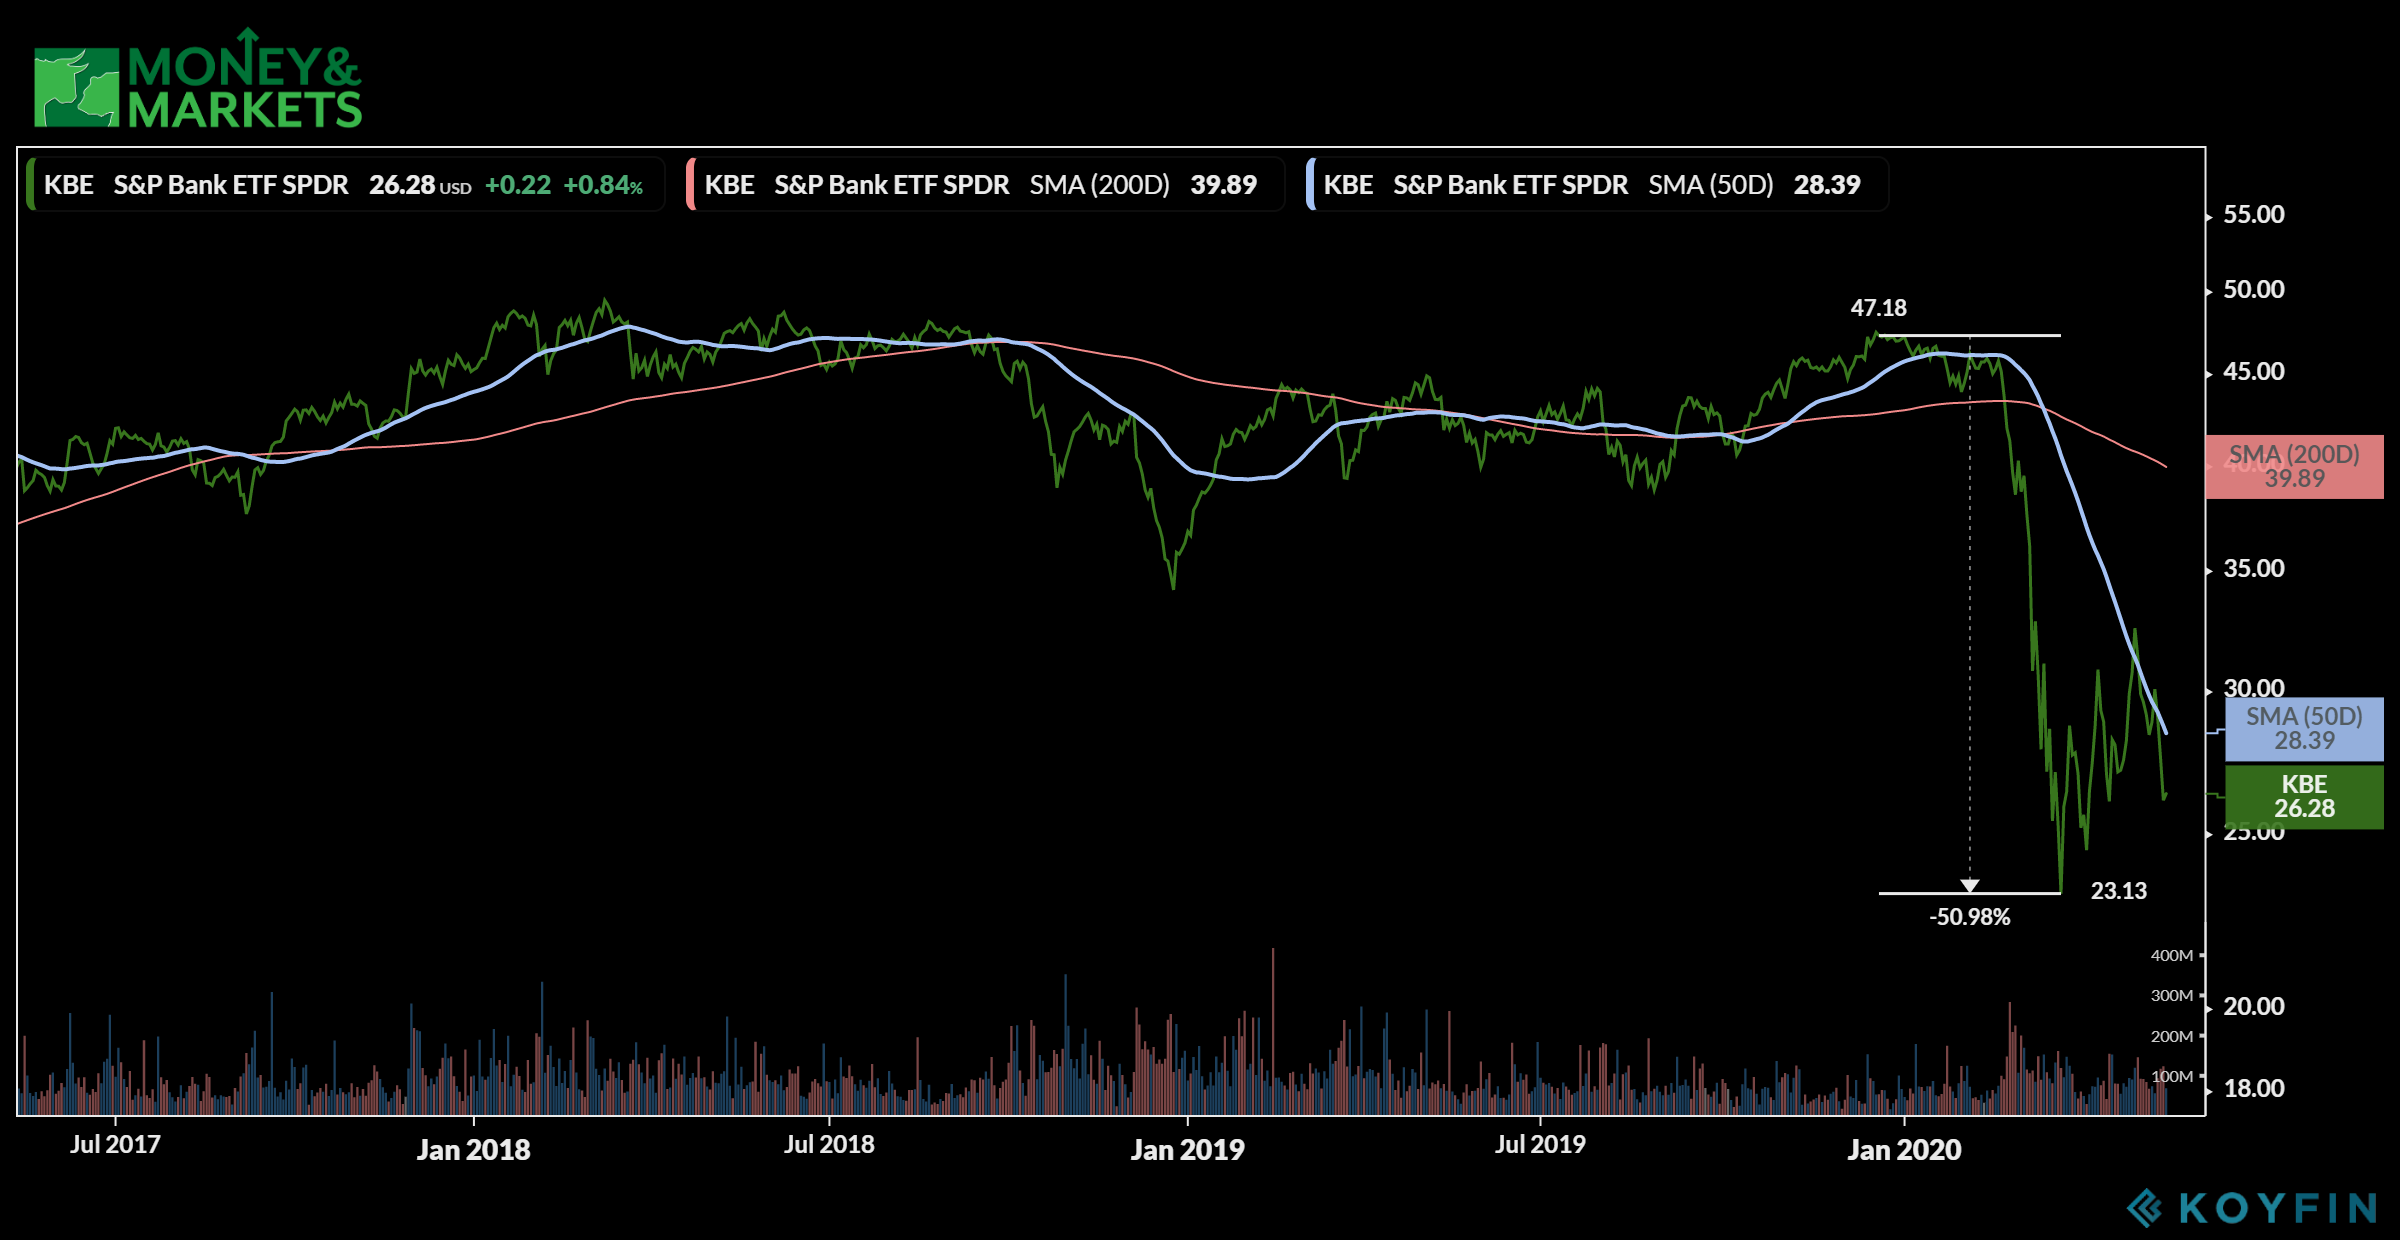This screenshot has width=2400, height=1240.
Task: Click the SMA (50D) 28.39 axis tag
Action: click(2304, 729)
